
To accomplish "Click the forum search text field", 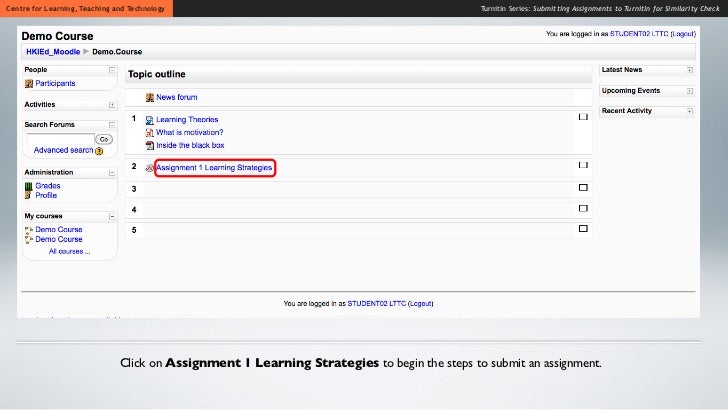I will 60,139.
